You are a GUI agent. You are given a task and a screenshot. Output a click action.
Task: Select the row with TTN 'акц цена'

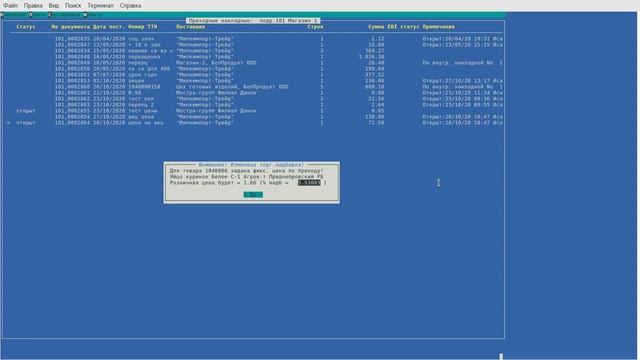[256, 117]
